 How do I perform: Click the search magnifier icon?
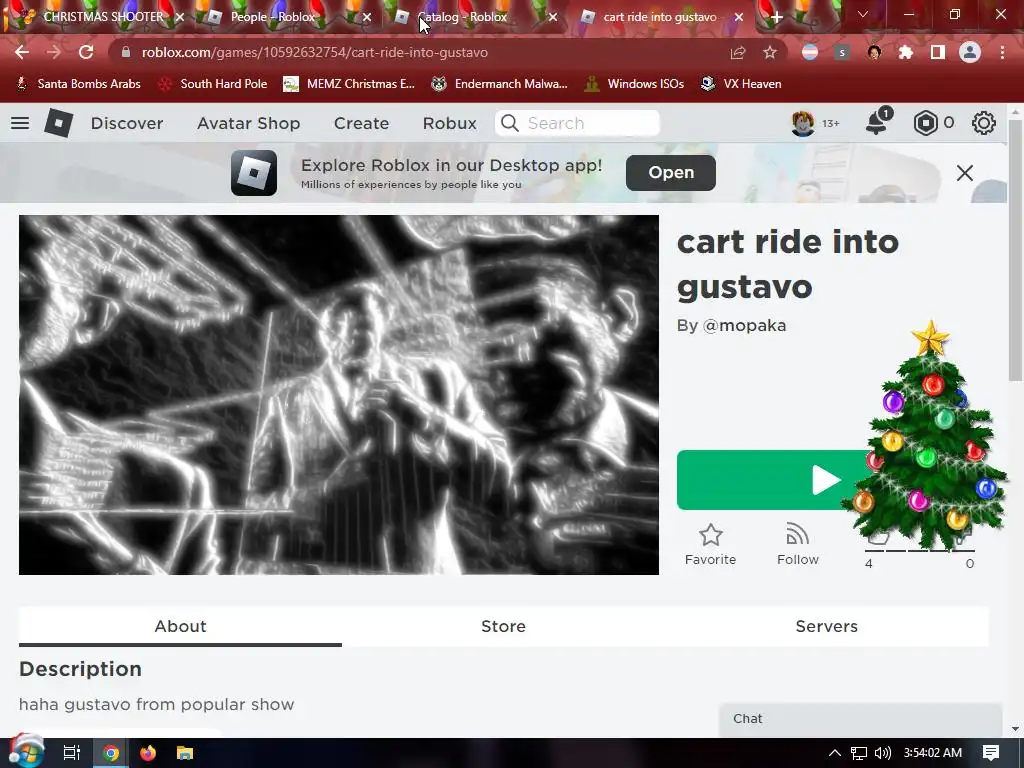[510, 123]
